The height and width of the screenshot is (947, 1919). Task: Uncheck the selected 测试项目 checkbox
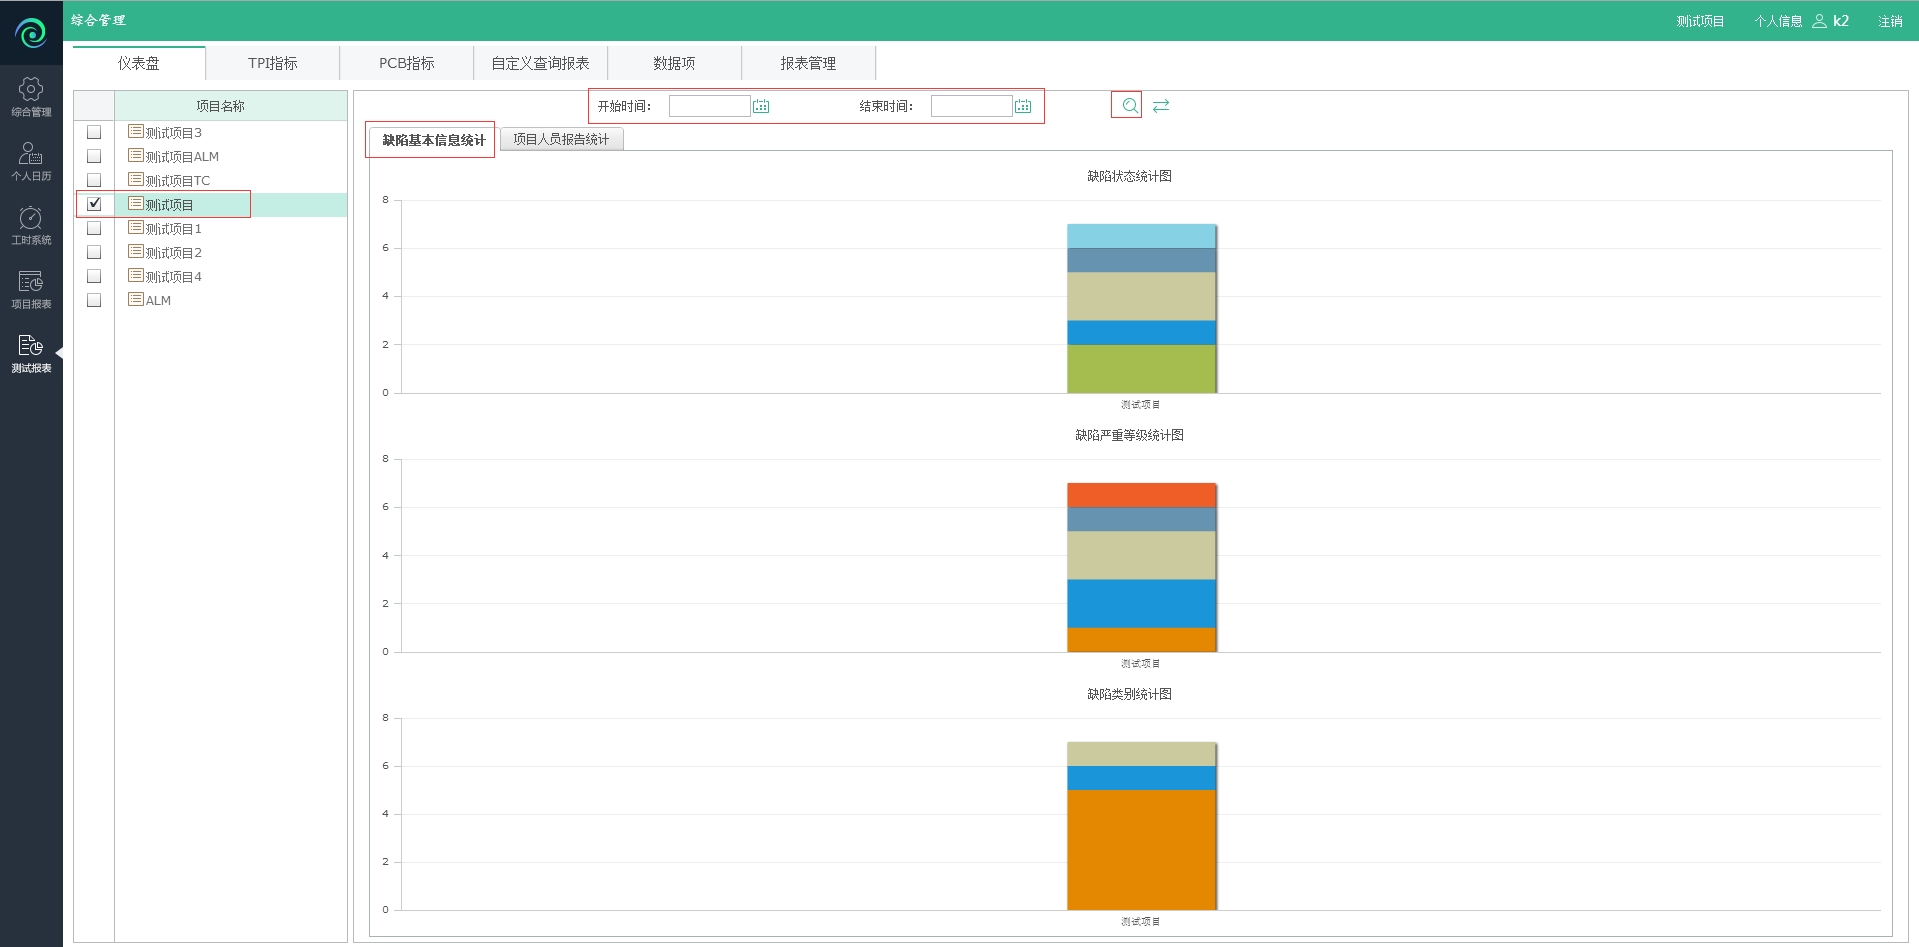[94, 204]
